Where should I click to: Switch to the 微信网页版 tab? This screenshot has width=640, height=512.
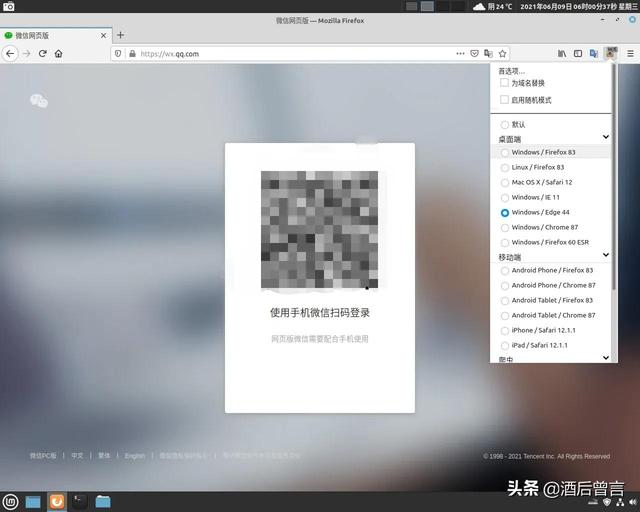coord(50,35)
